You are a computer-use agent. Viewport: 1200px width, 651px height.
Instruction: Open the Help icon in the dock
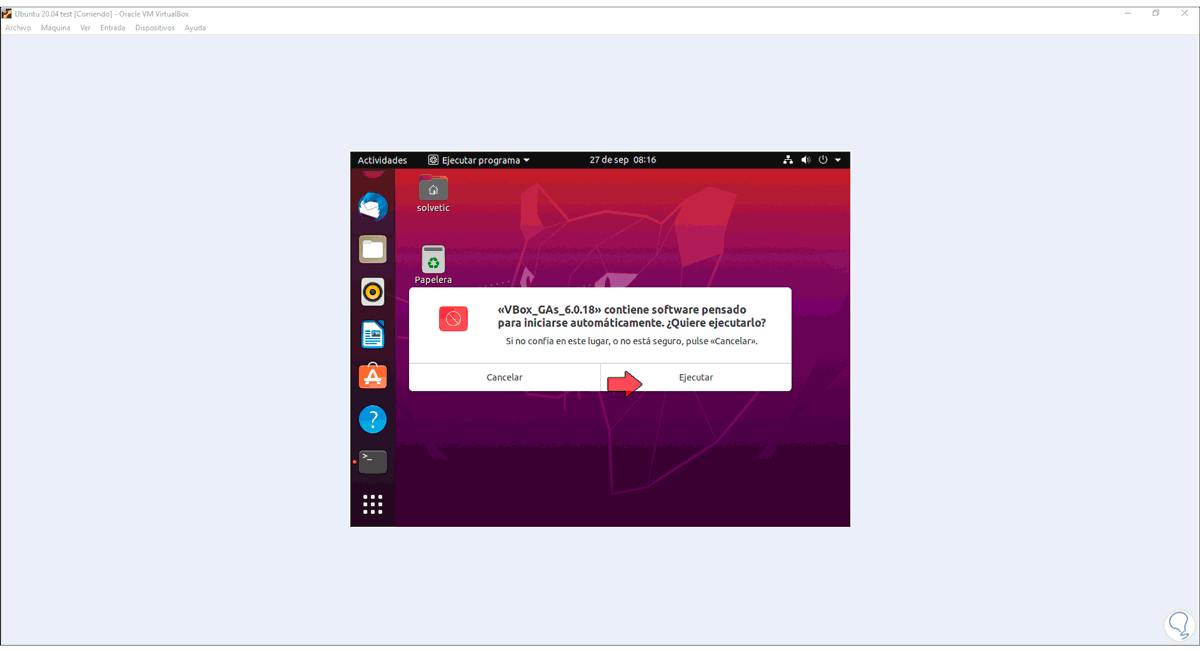point(373,419)
